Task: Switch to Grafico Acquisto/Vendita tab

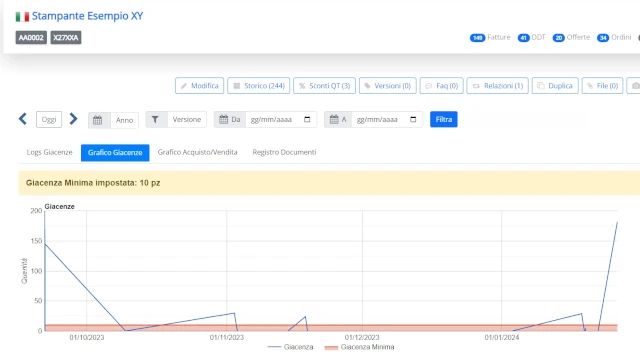Action: 198,152
